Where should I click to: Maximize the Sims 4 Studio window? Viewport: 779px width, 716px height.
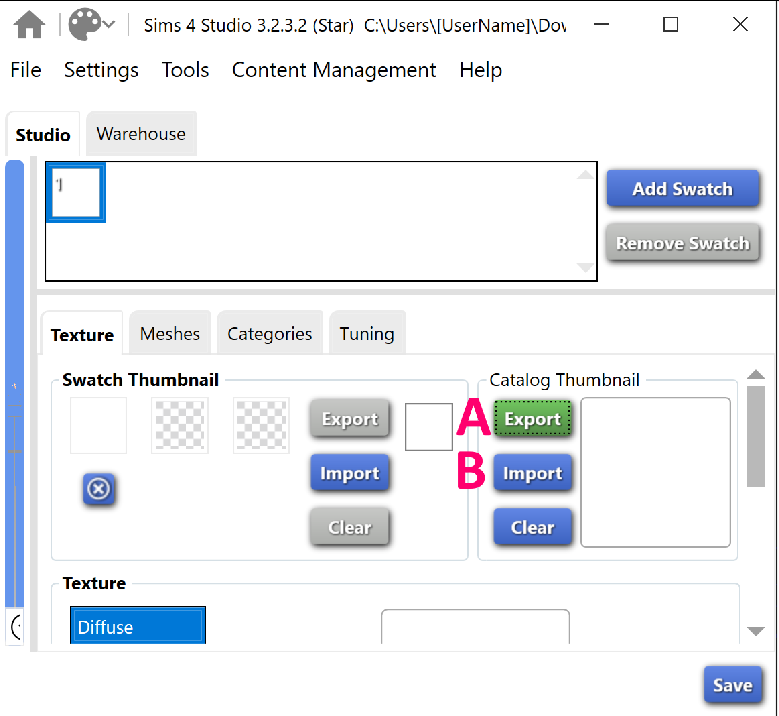click(671, 24)
